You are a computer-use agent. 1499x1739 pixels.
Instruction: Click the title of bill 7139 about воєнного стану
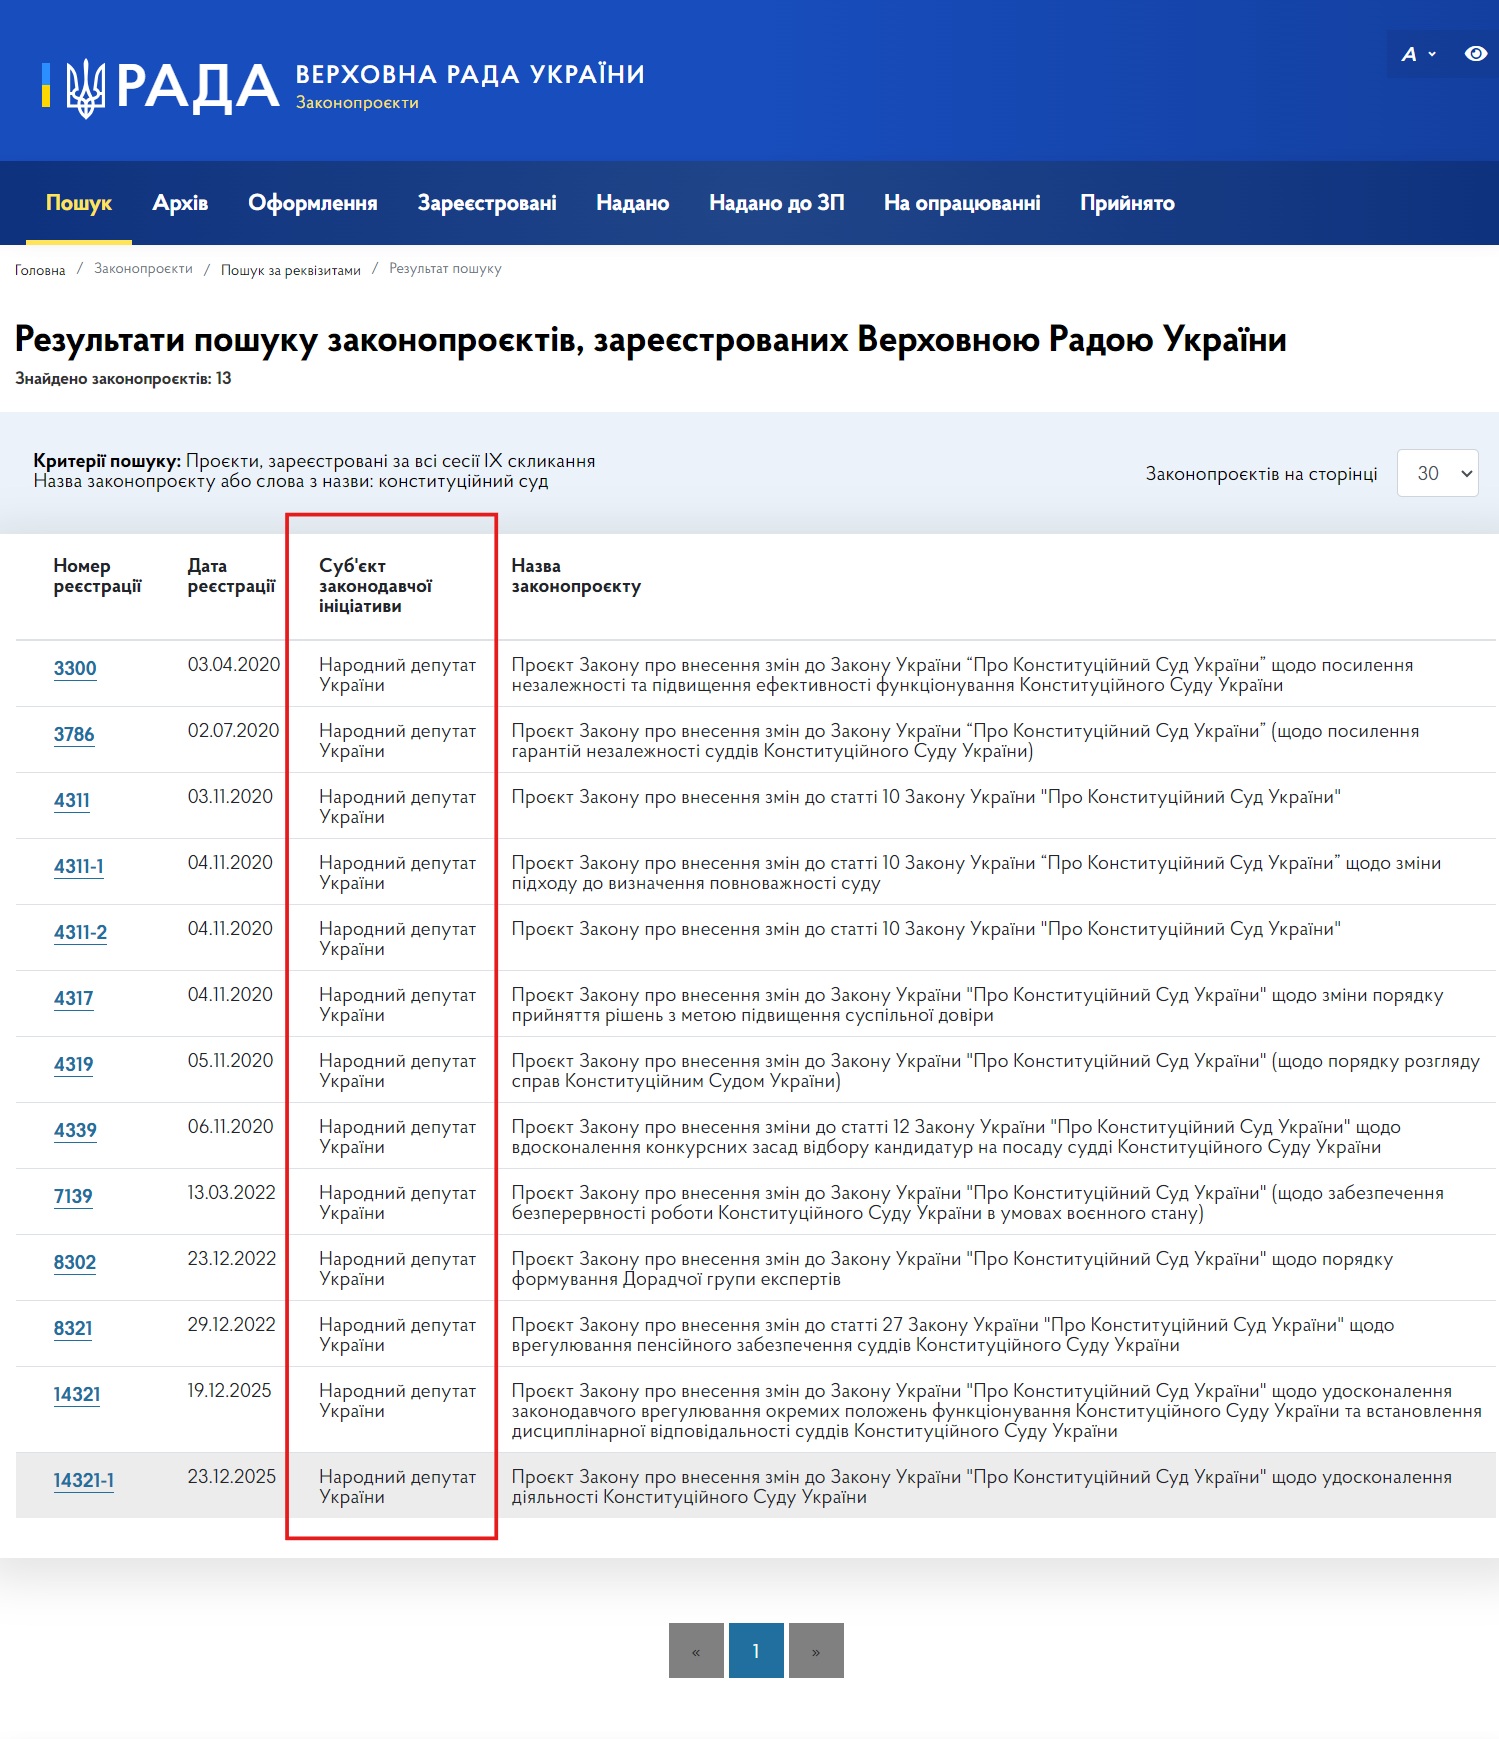coord(978,1203)
